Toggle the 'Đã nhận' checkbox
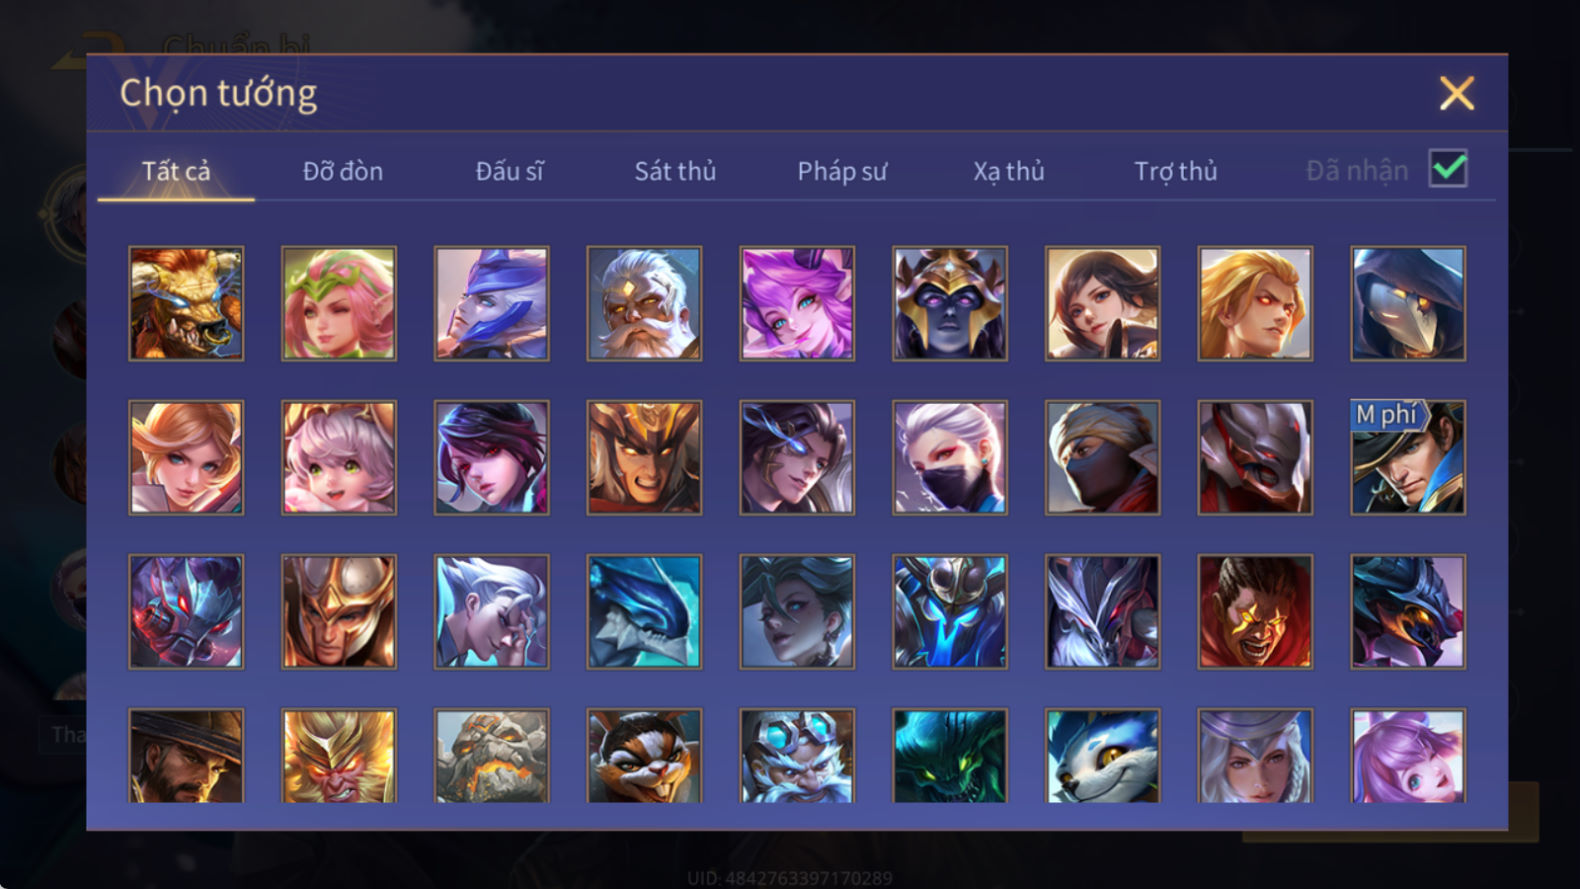This screenshot has width=1580, height=889. pos(1448,168)
